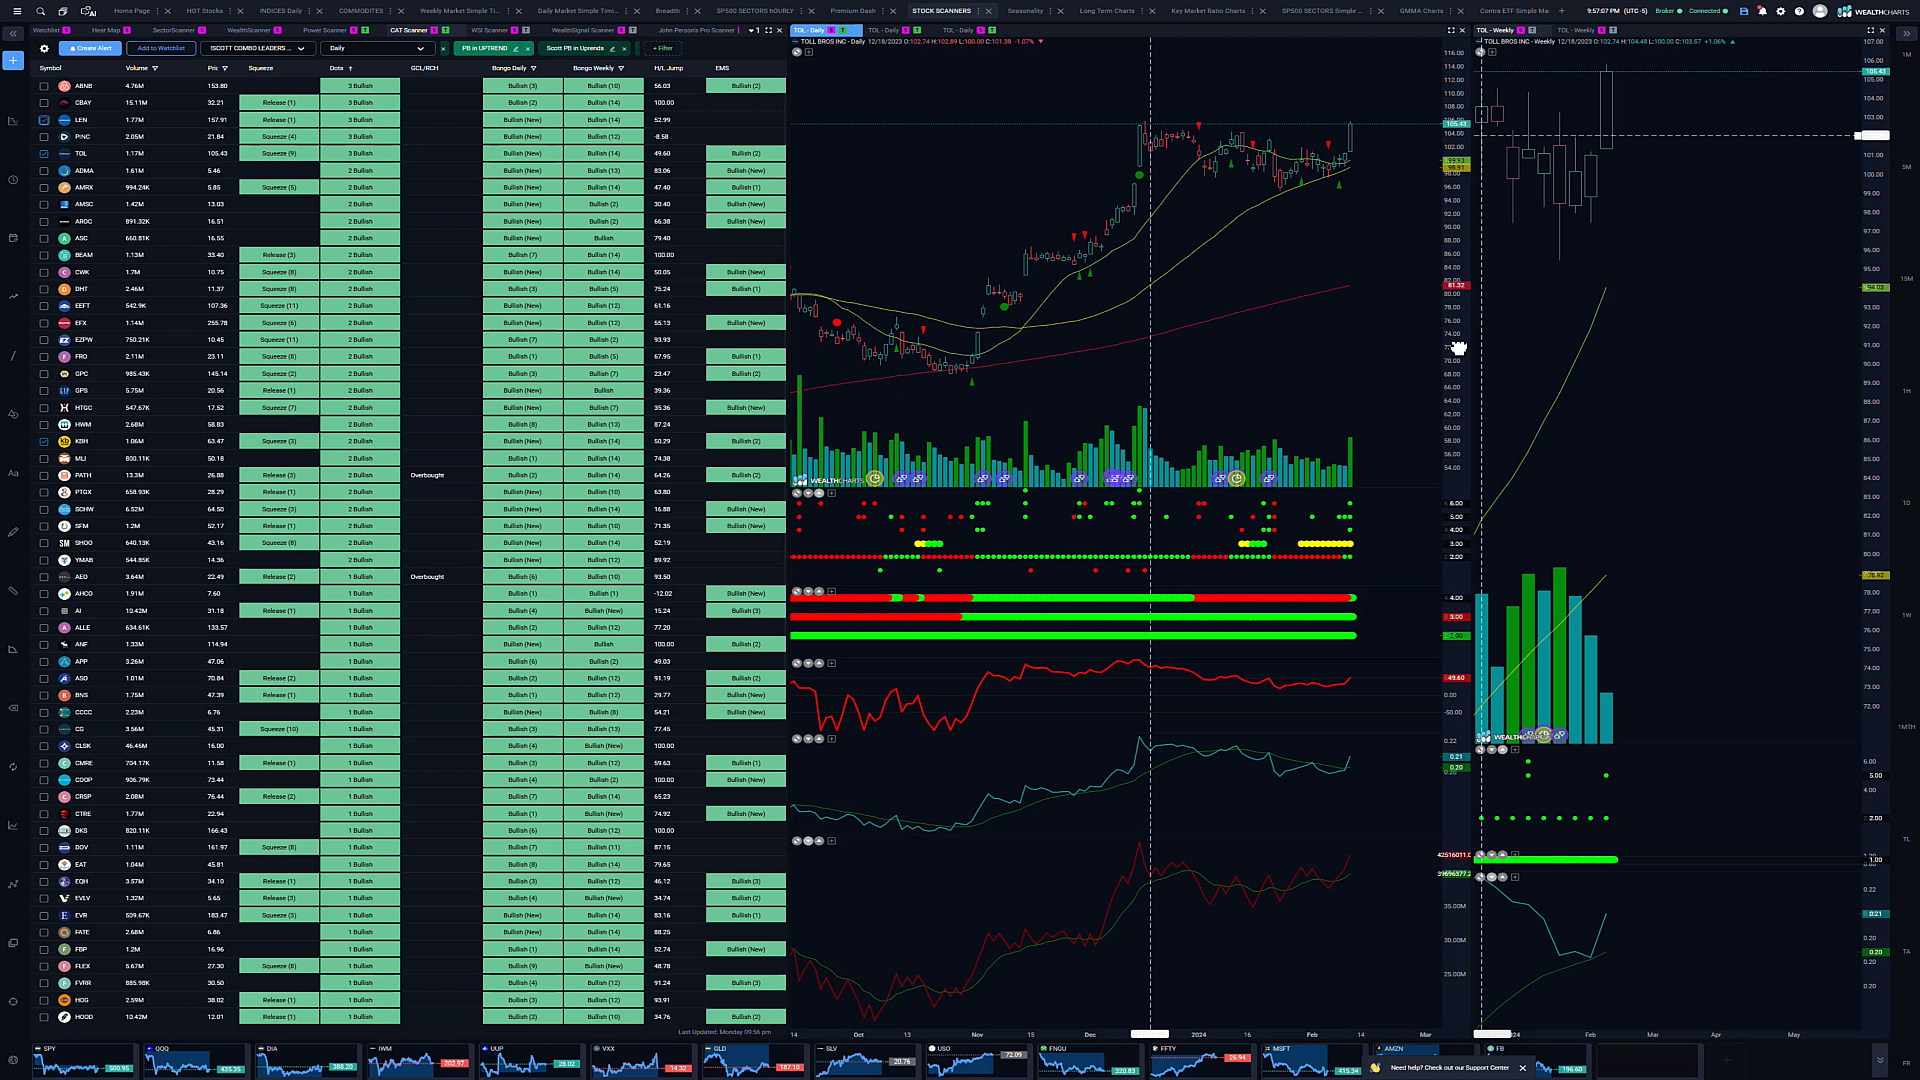Uncheck the TOL row checkbox
The image size is (1920, 1080).
click(44, 154)
